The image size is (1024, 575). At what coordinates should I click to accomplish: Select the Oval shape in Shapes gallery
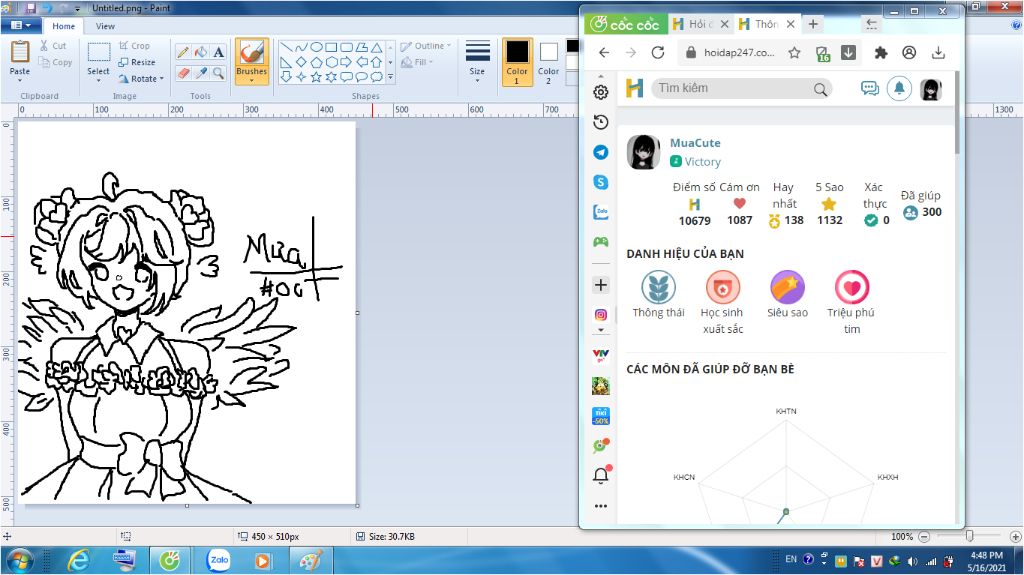tap(316, 47)
